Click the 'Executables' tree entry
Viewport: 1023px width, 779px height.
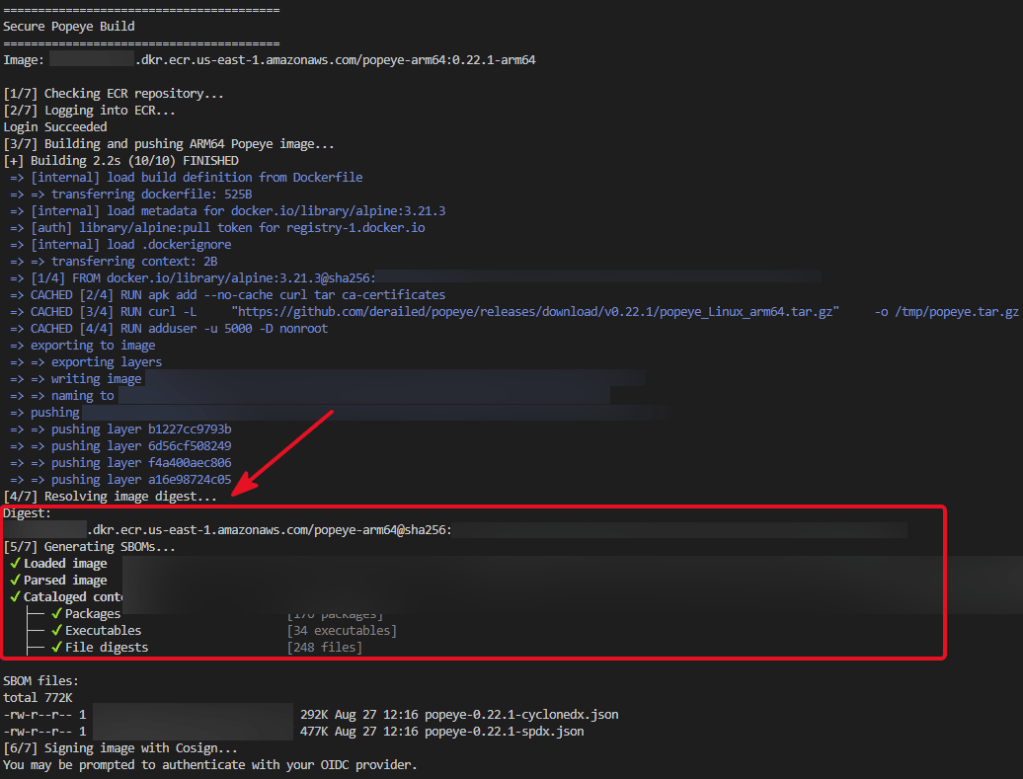click(103, 631)
